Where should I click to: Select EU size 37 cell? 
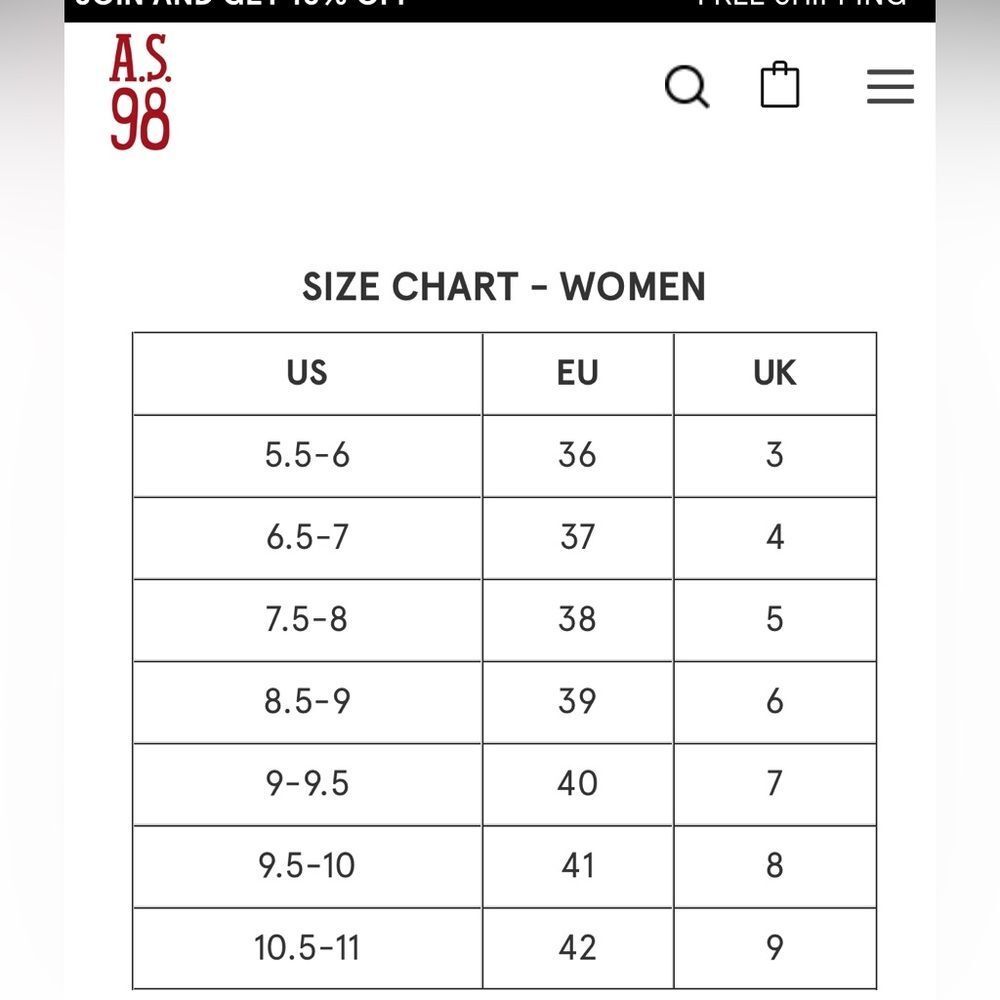tap(578, 538)
